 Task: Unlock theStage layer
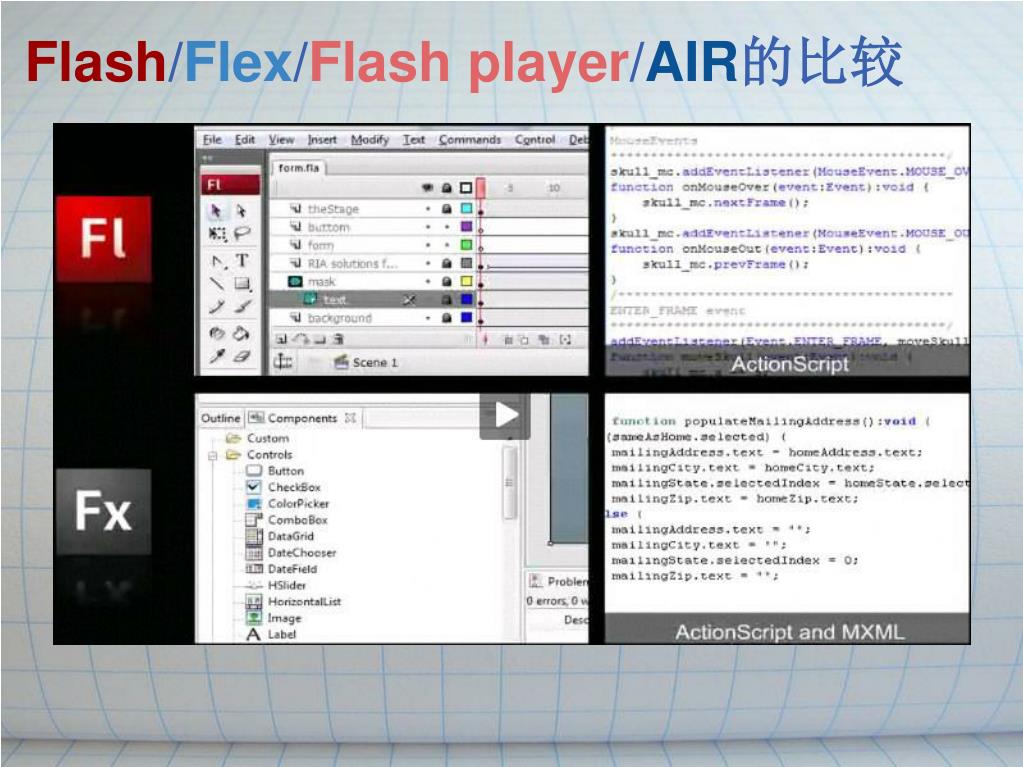coord(447,209)
